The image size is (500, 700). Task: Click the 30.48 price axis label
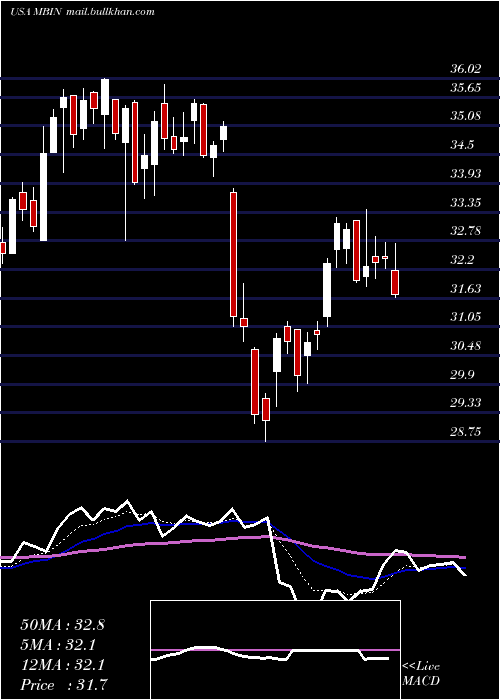tap(466, 346)
